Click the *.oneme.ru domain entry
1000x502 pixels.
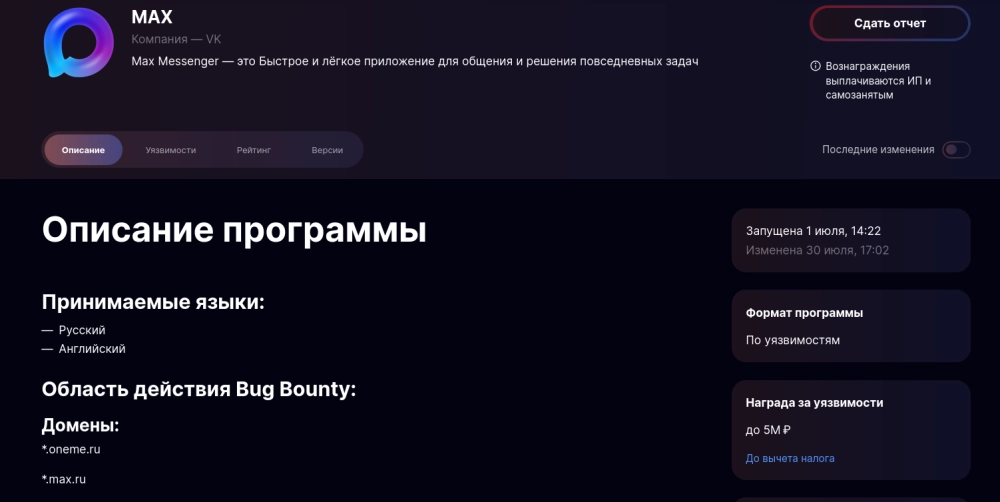click(x=71, y=449)
